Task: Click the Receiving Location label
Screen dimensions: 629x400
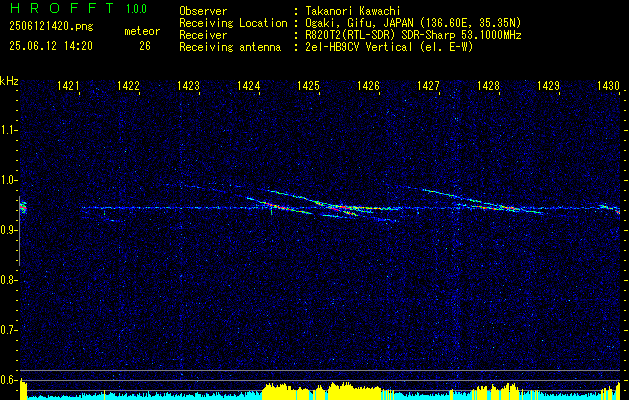Action: coord(233,23)
